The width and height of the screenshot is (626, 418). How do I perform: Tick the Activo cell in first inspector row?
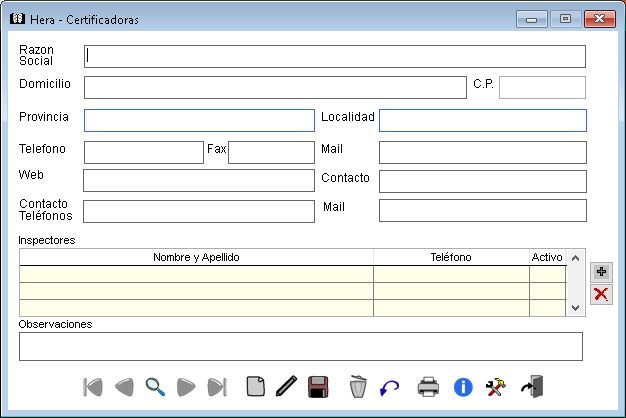pos(547,274)
